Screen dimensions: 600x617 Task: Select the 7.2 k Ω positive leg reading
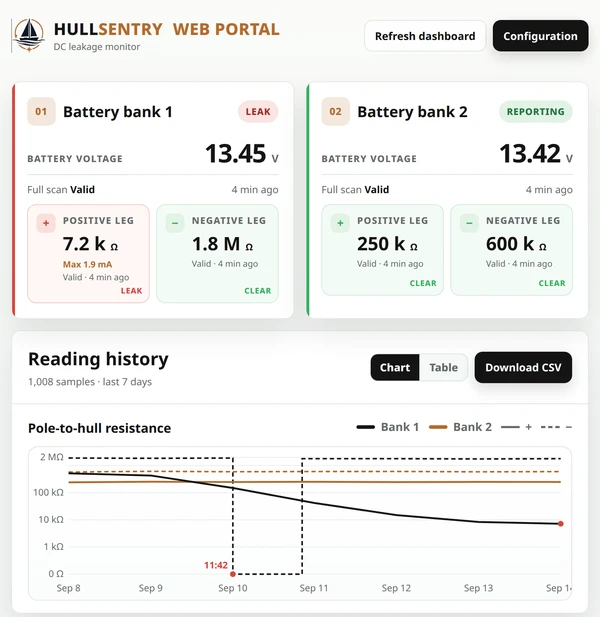pos(90,244)
